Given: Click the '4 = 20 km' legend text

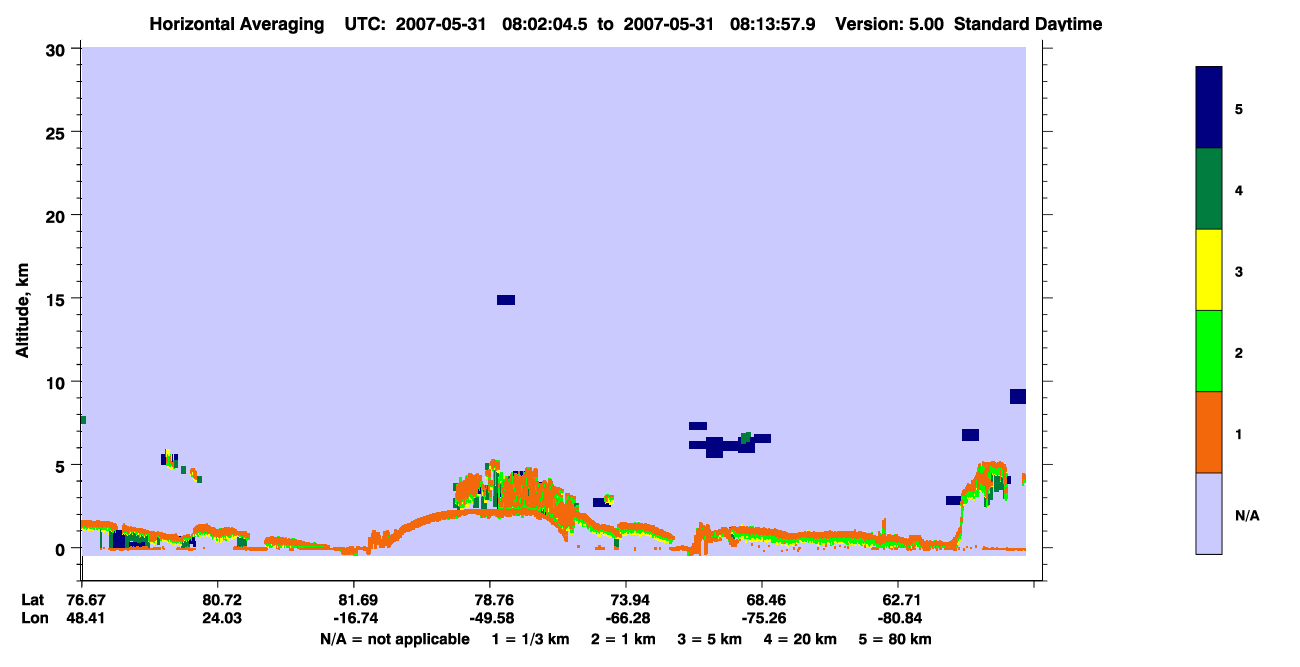Looking at the screenshot, I should (x=800, y=639).
